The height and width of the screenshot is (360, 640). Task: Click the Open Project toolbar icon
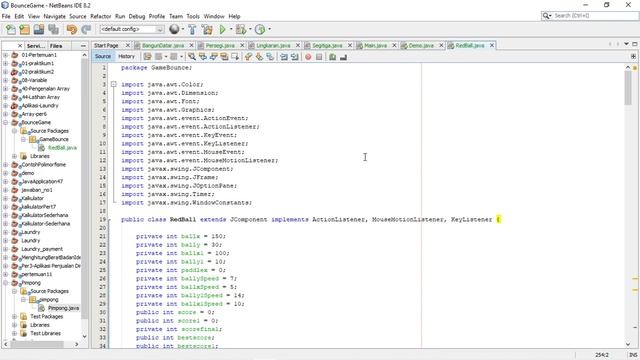39,29
